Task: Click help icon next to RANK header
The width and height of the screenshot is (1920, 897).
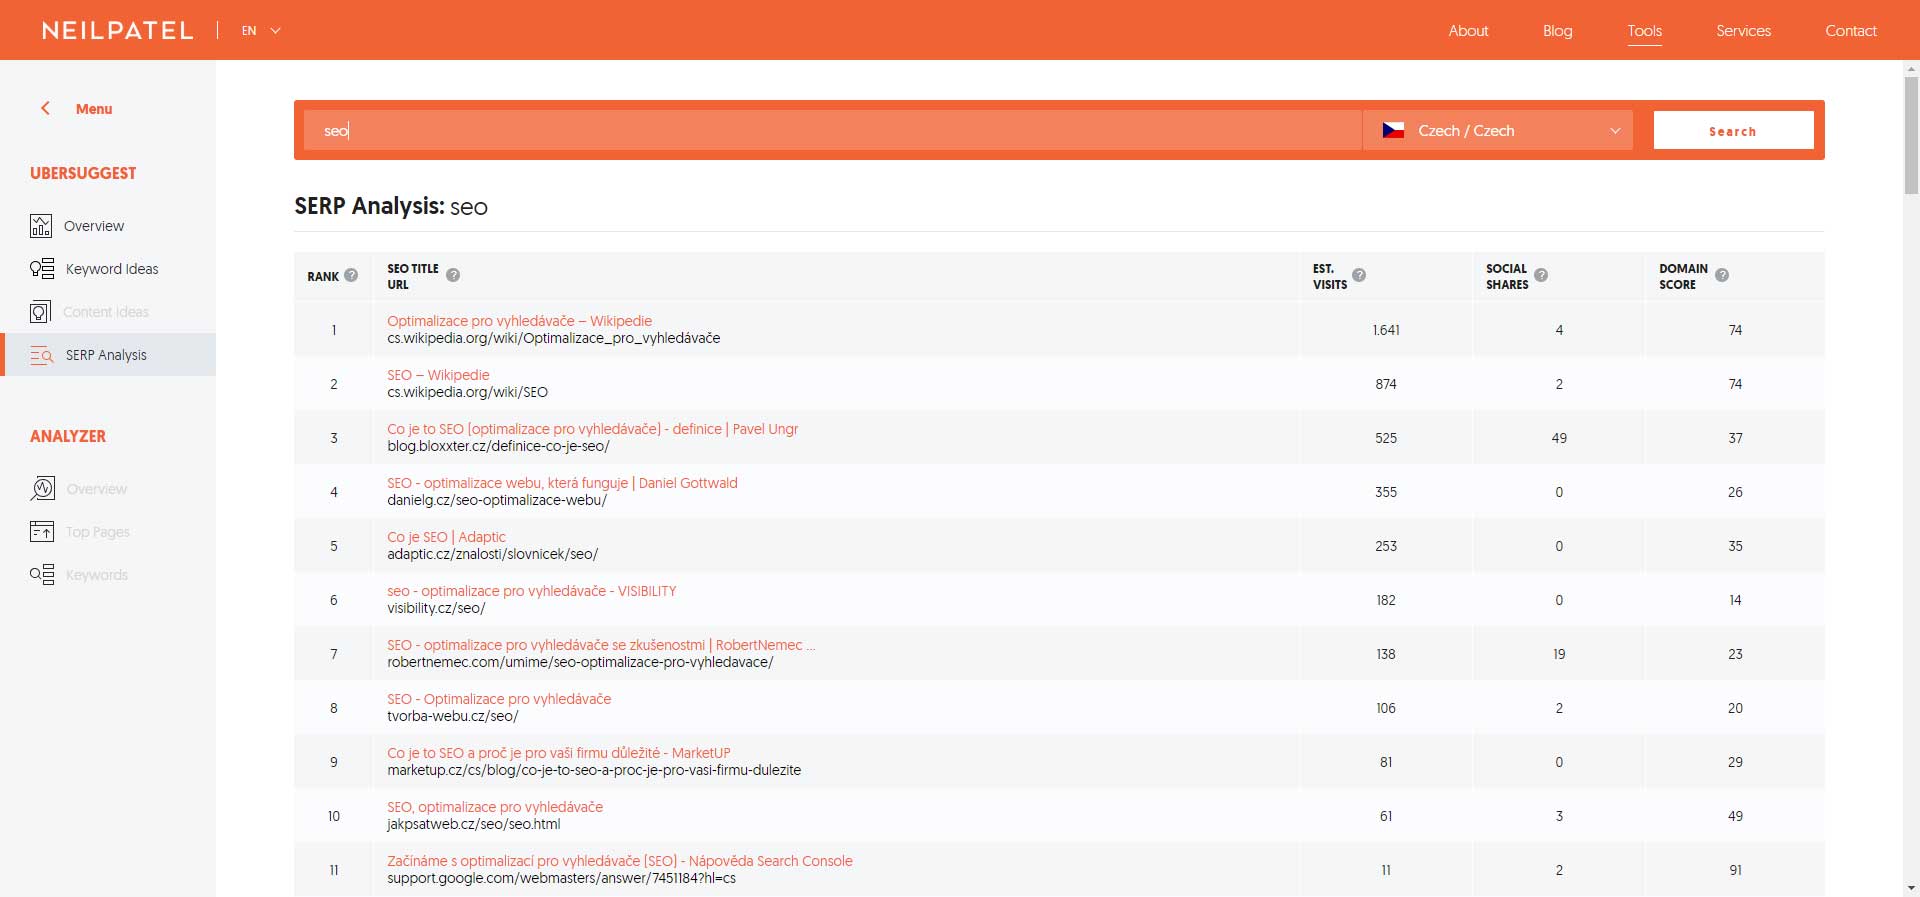Action: tap(351, 275)
